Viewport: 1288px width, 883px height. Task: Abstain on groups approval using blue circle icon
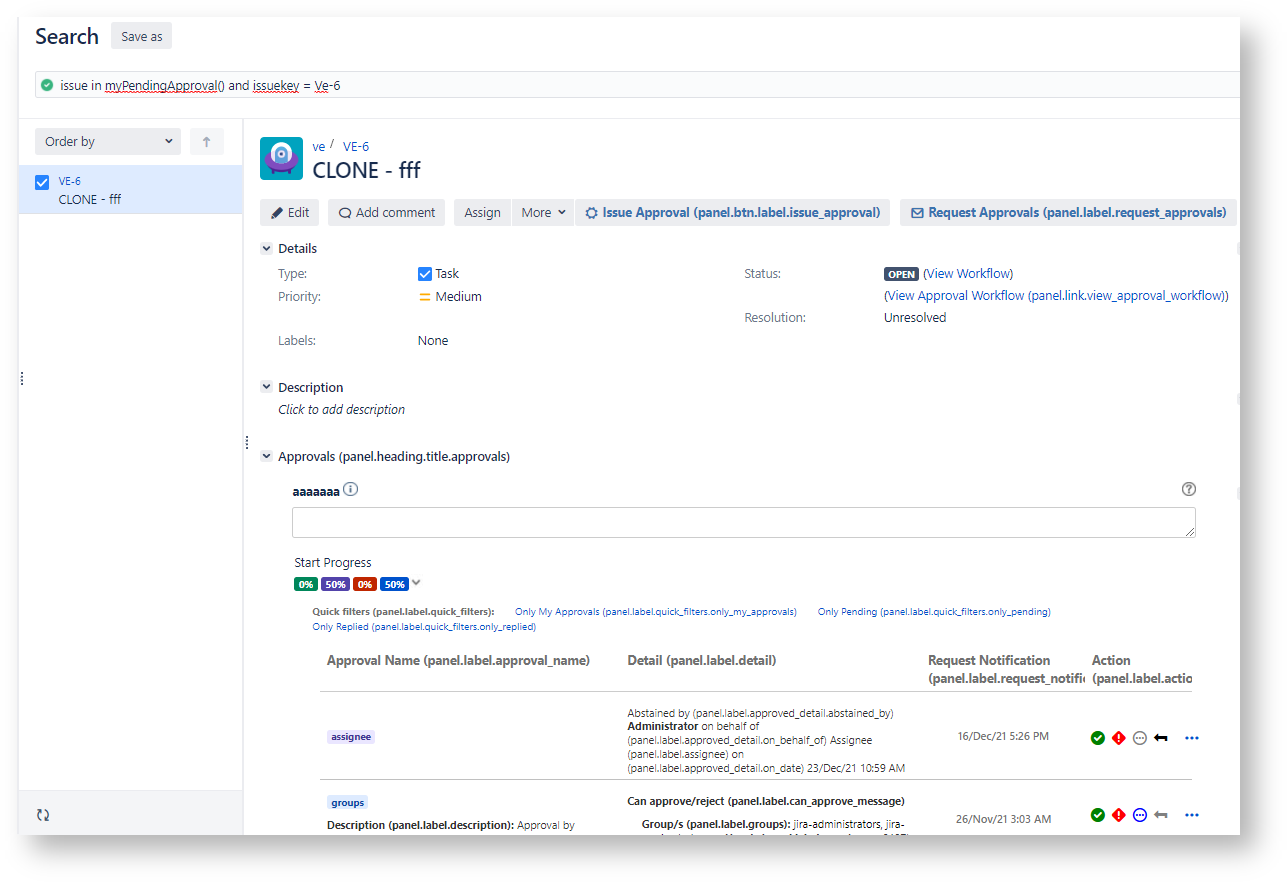pos(1139,815)
